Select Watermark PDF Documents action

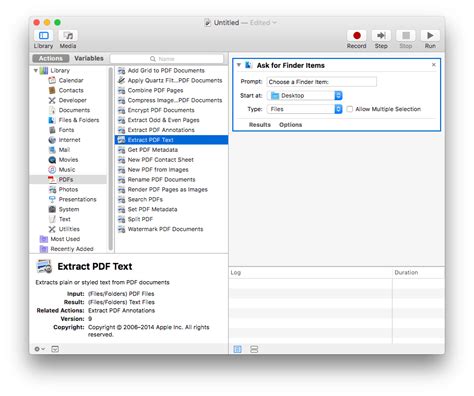tap(165, 229)
